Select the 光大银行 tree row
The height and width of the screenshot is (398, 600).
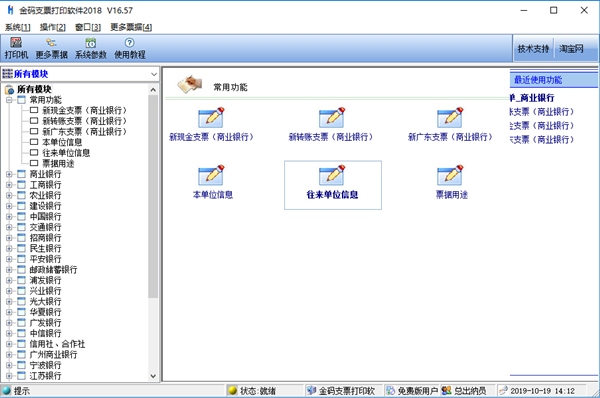tap(45, 302)
